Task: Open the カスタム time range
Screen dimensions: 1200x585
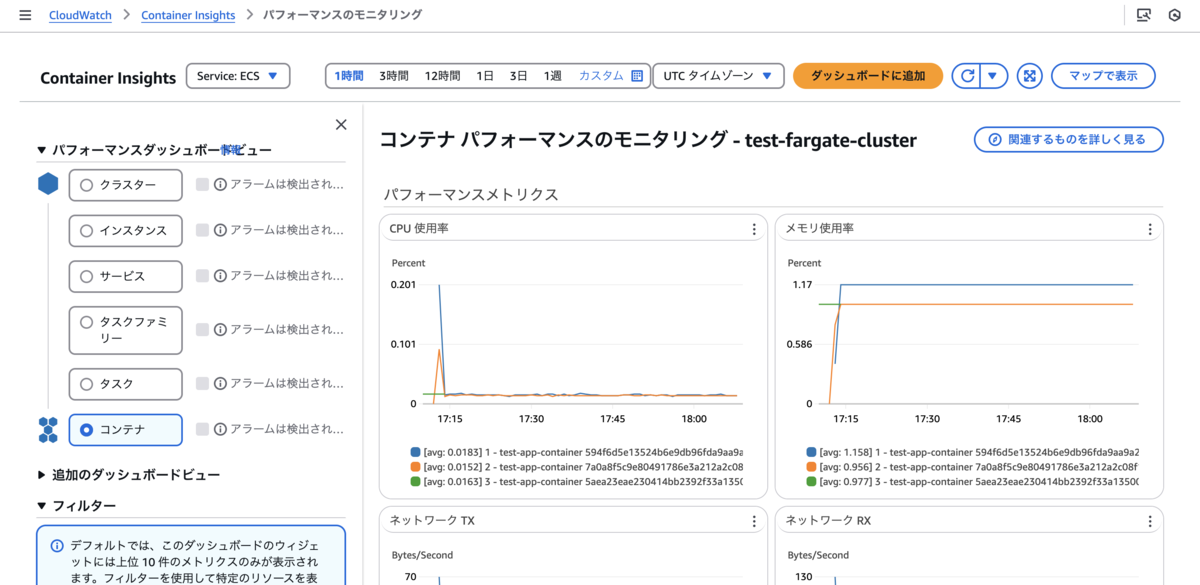Action: coord(601,76)
